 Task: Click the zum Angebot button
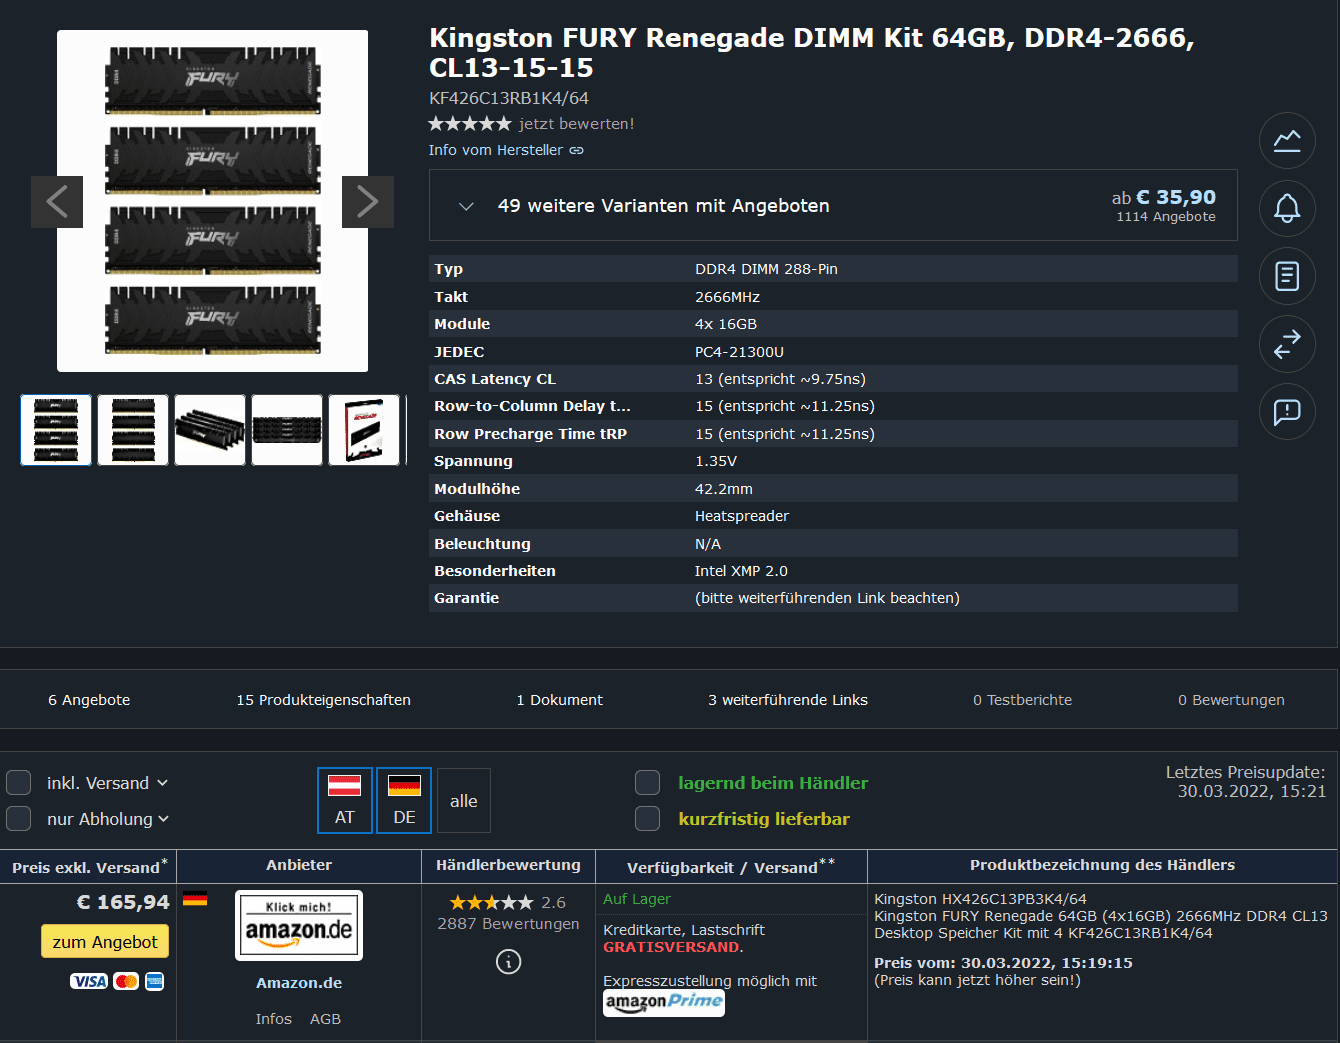click(x=105, y=941)
